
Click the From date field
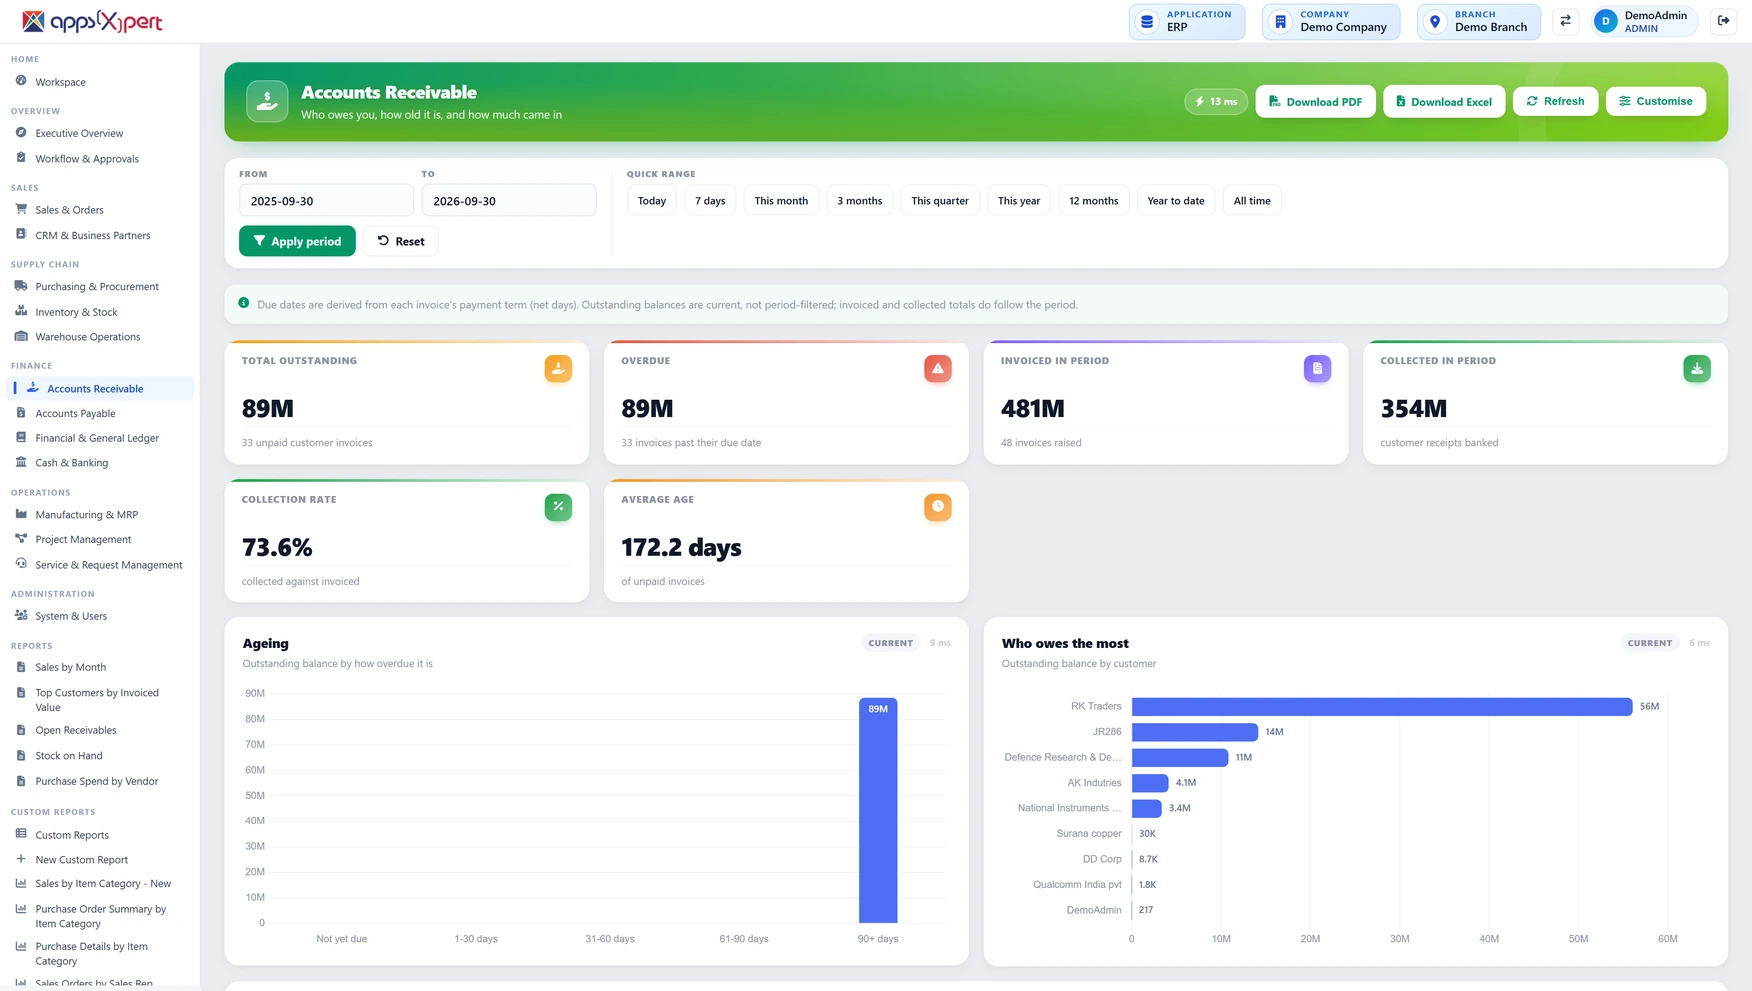point(326,201)
